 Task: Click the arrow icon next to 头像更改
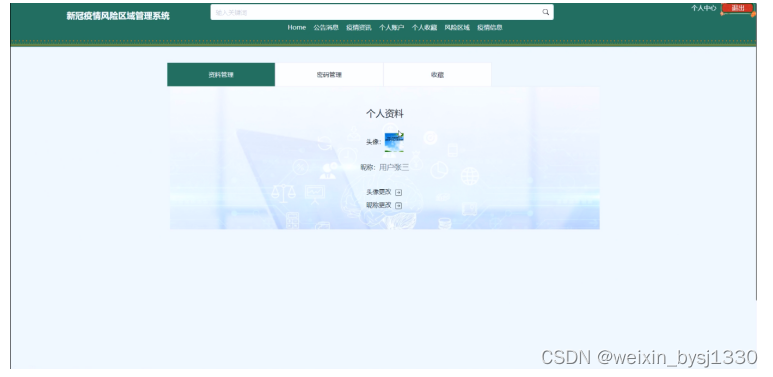pos(398,193)
